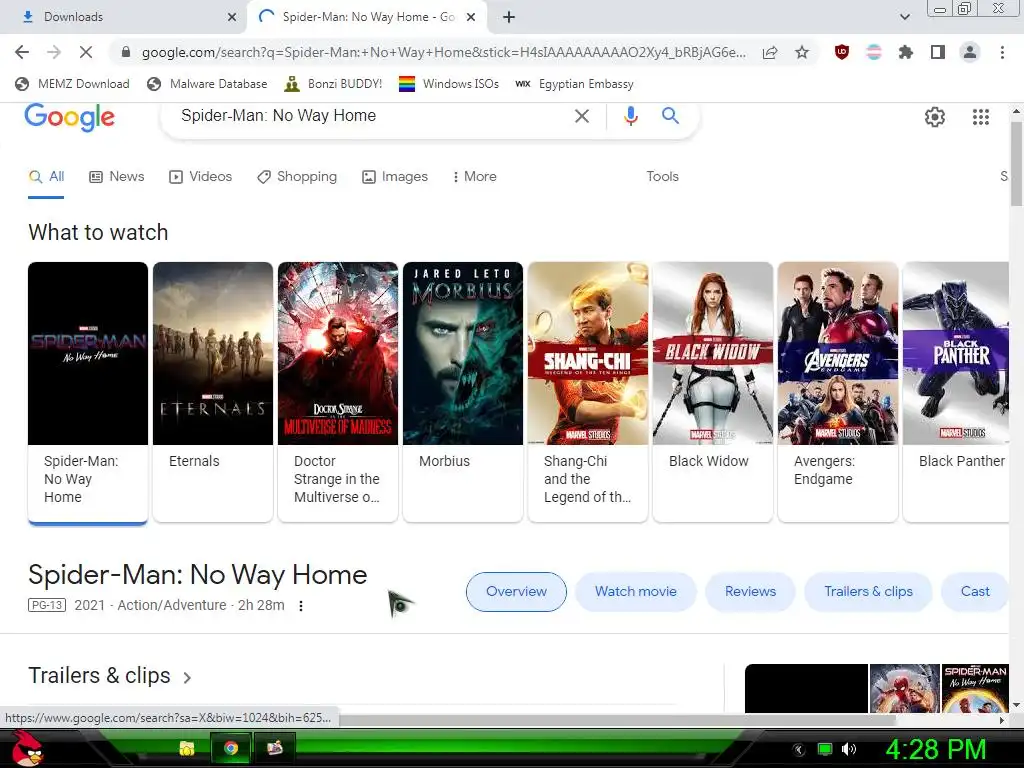The width and height of the screenshot is (1024, 768).
Task: Click the network monitor tray icon
Action: pyautogui.click(x=825, y=749)
